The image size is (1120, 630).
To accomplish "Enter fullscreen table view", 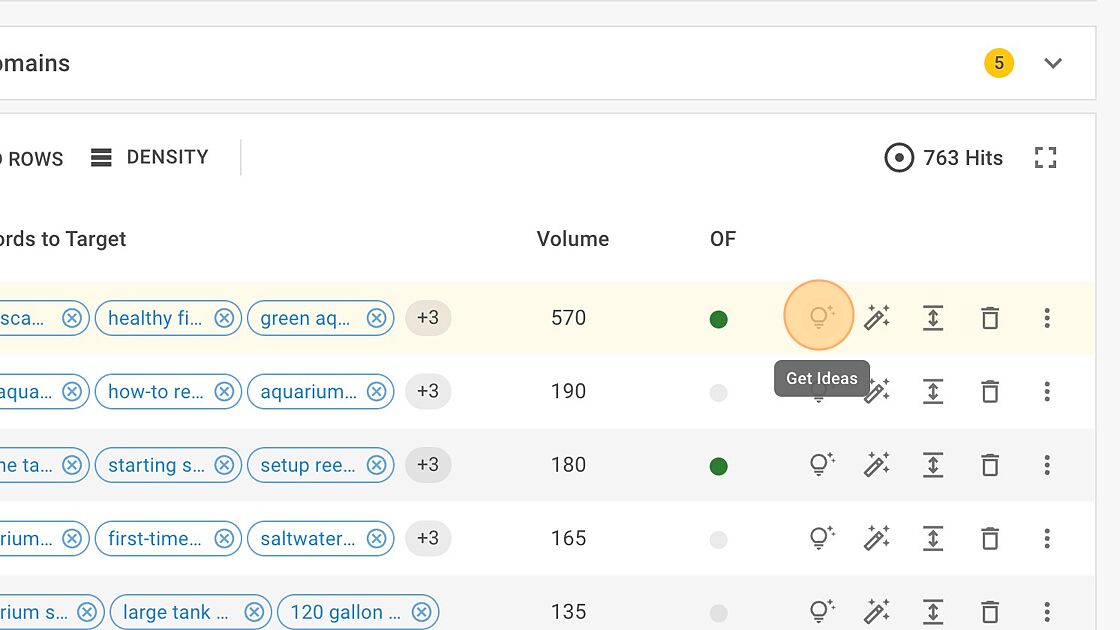I will tap(1046, 158).
